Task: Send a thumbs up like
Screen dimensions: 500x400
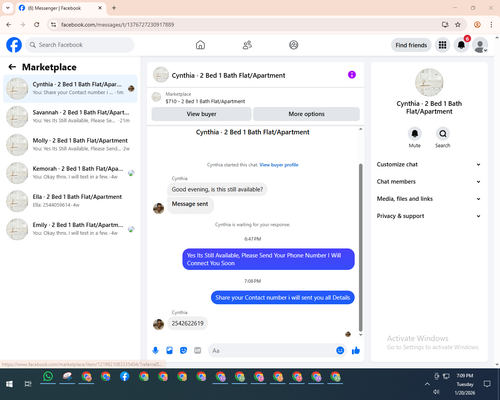Action: [356, 350]
